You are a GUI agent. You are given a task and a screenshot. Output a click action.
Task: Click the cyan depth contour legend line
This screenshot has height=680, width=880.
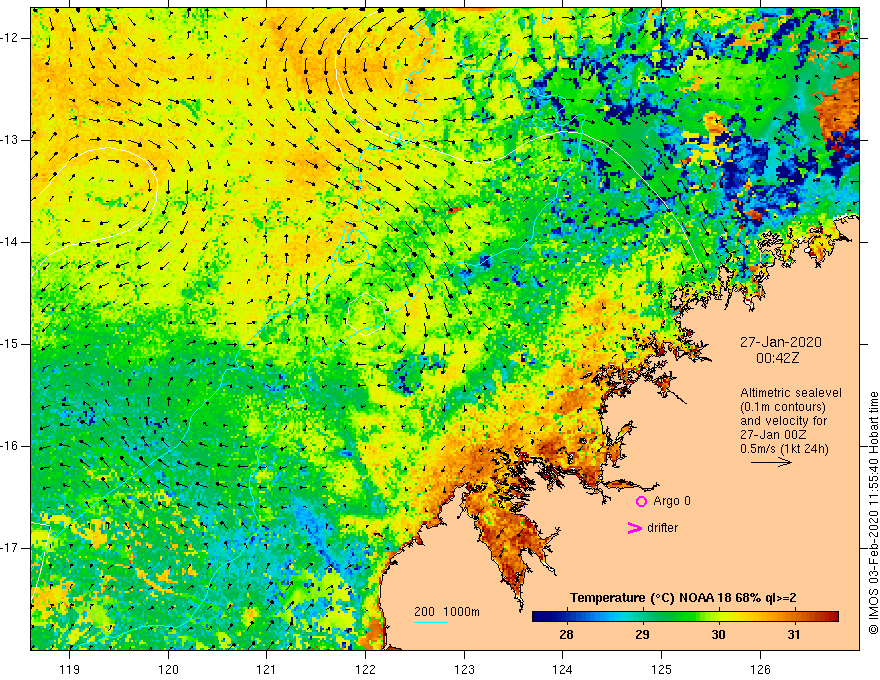click(x=431, y=622)
